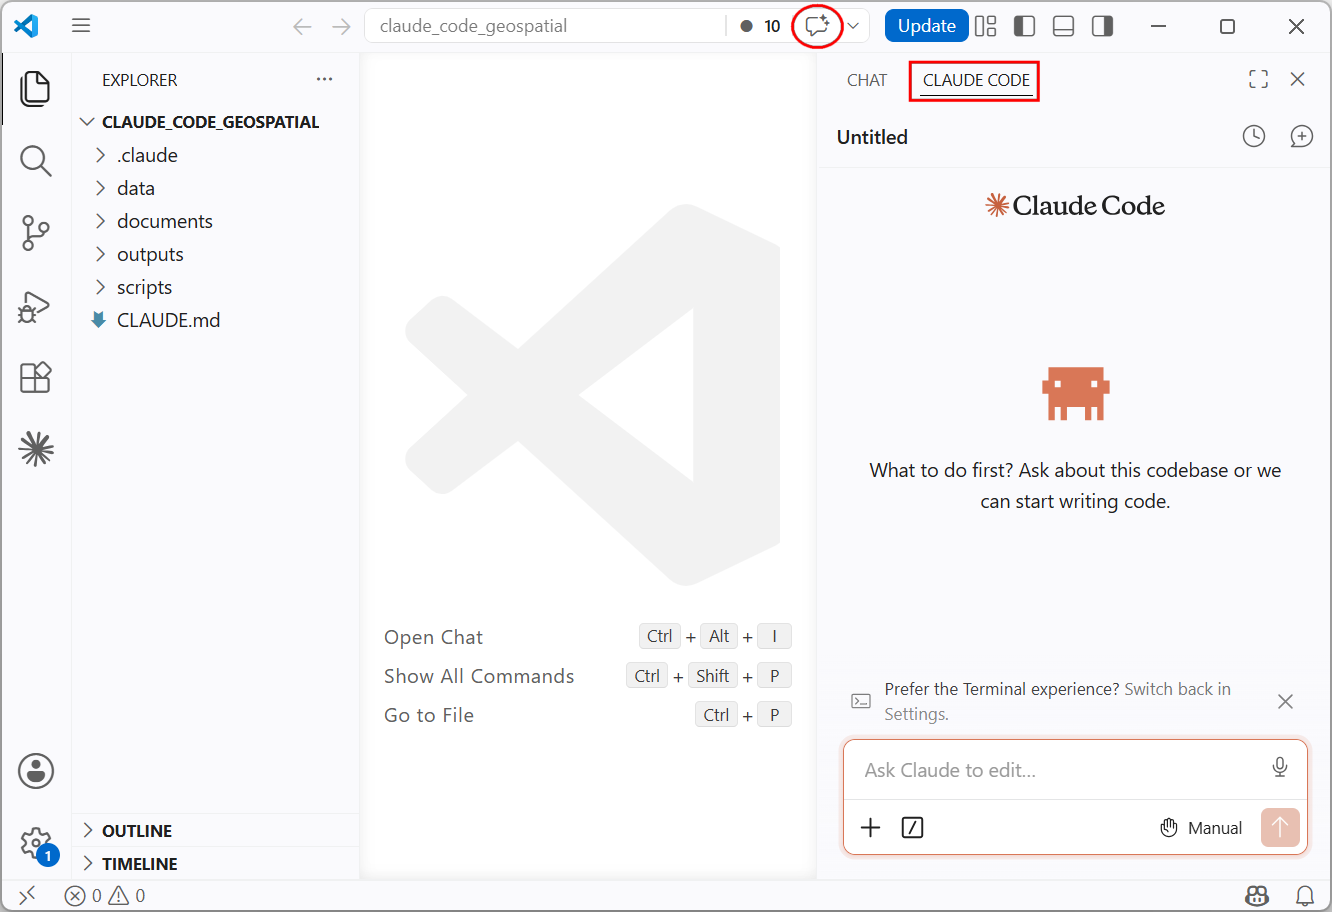Viewport: 1332px width, 912px height.
Task: Click the Update button
Action: (x=926, y=26)
